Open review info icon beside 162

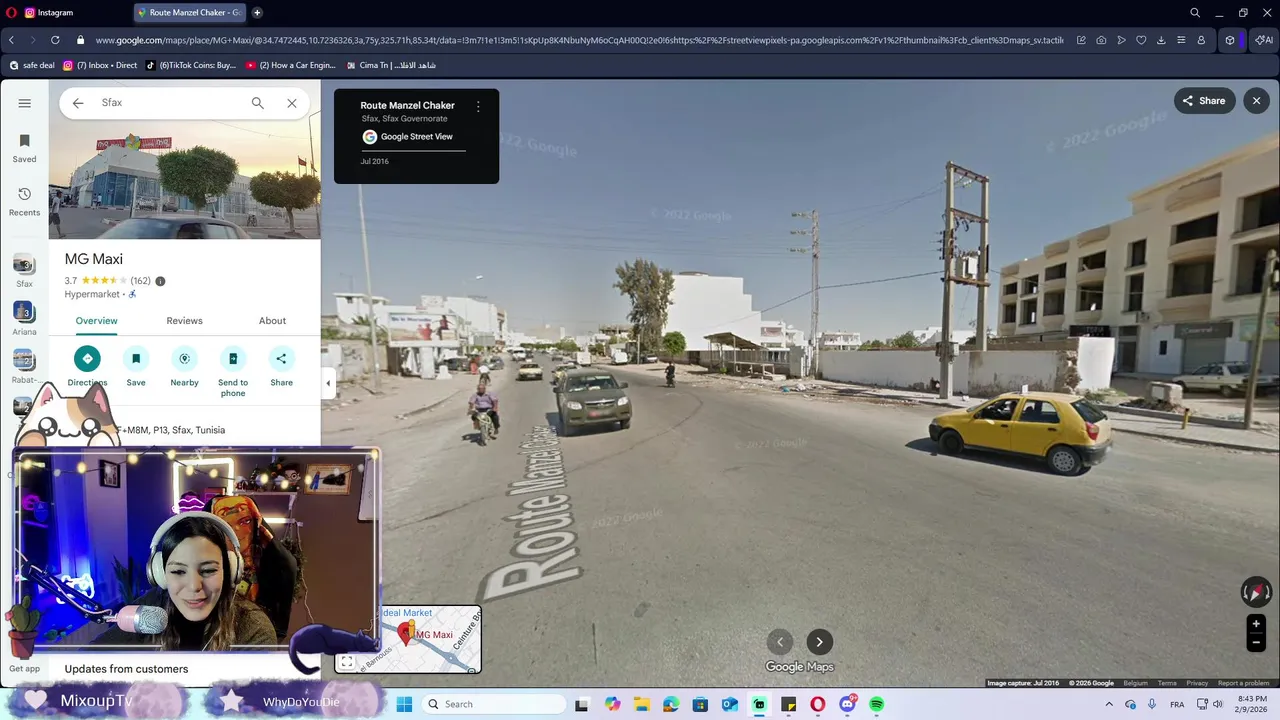tap(160, 281)
